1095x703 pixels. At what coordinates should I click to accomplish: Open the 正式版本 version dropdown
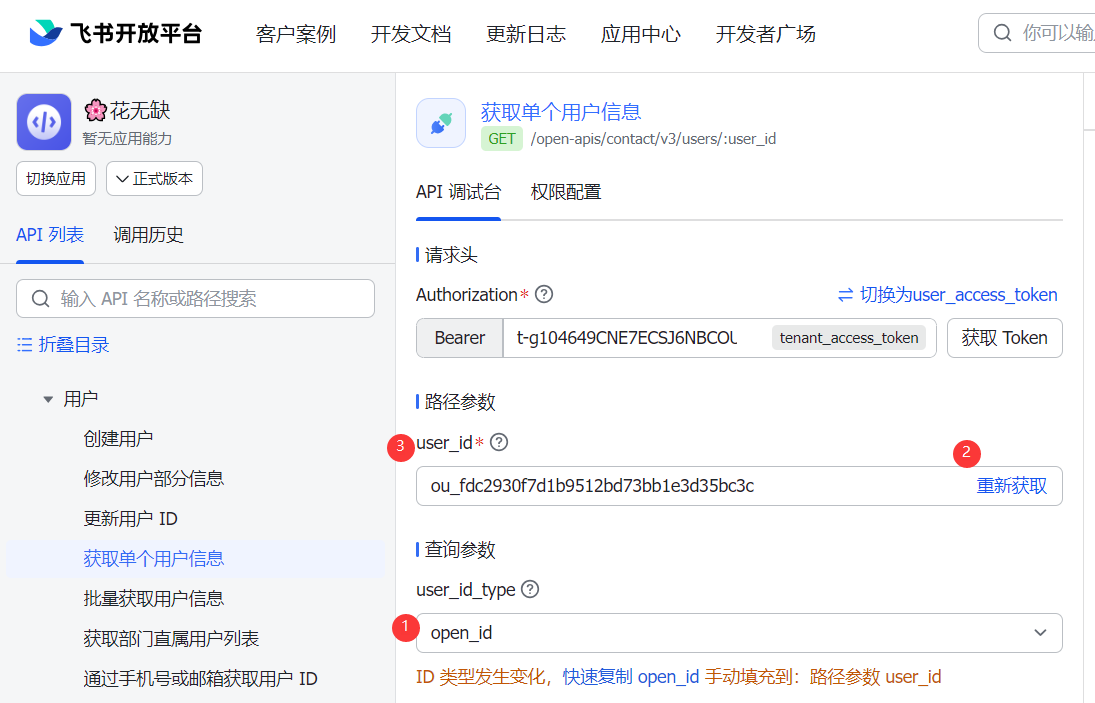coord(154,179)
